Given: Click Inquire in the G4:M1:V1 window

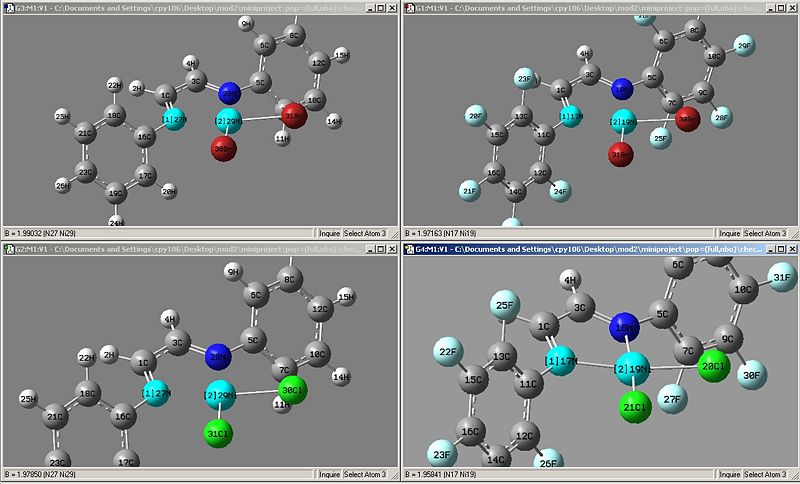Looking at the screenshot, I should click(x=730, y=474).
